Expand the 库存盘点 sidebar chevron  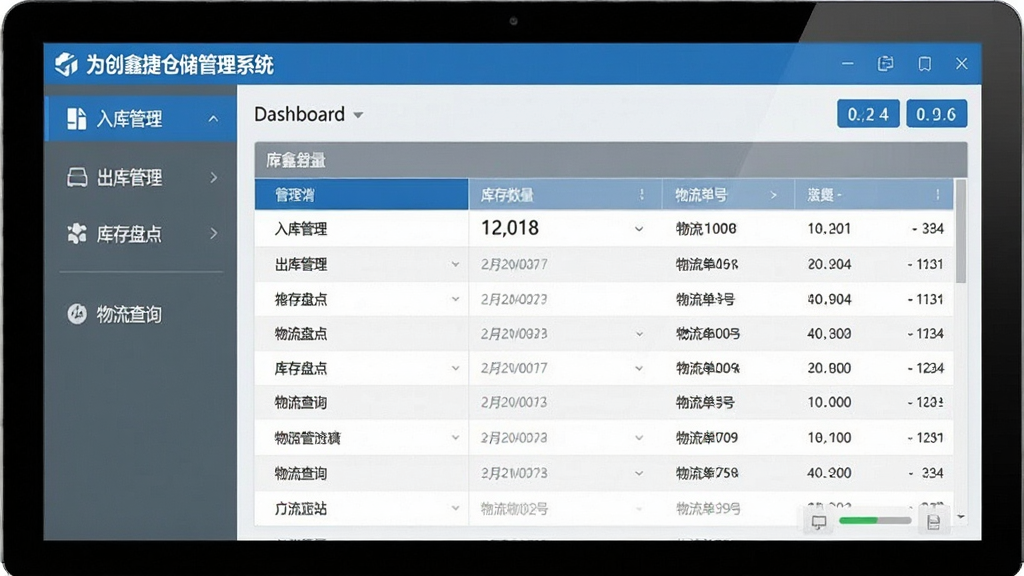[214, 233]
